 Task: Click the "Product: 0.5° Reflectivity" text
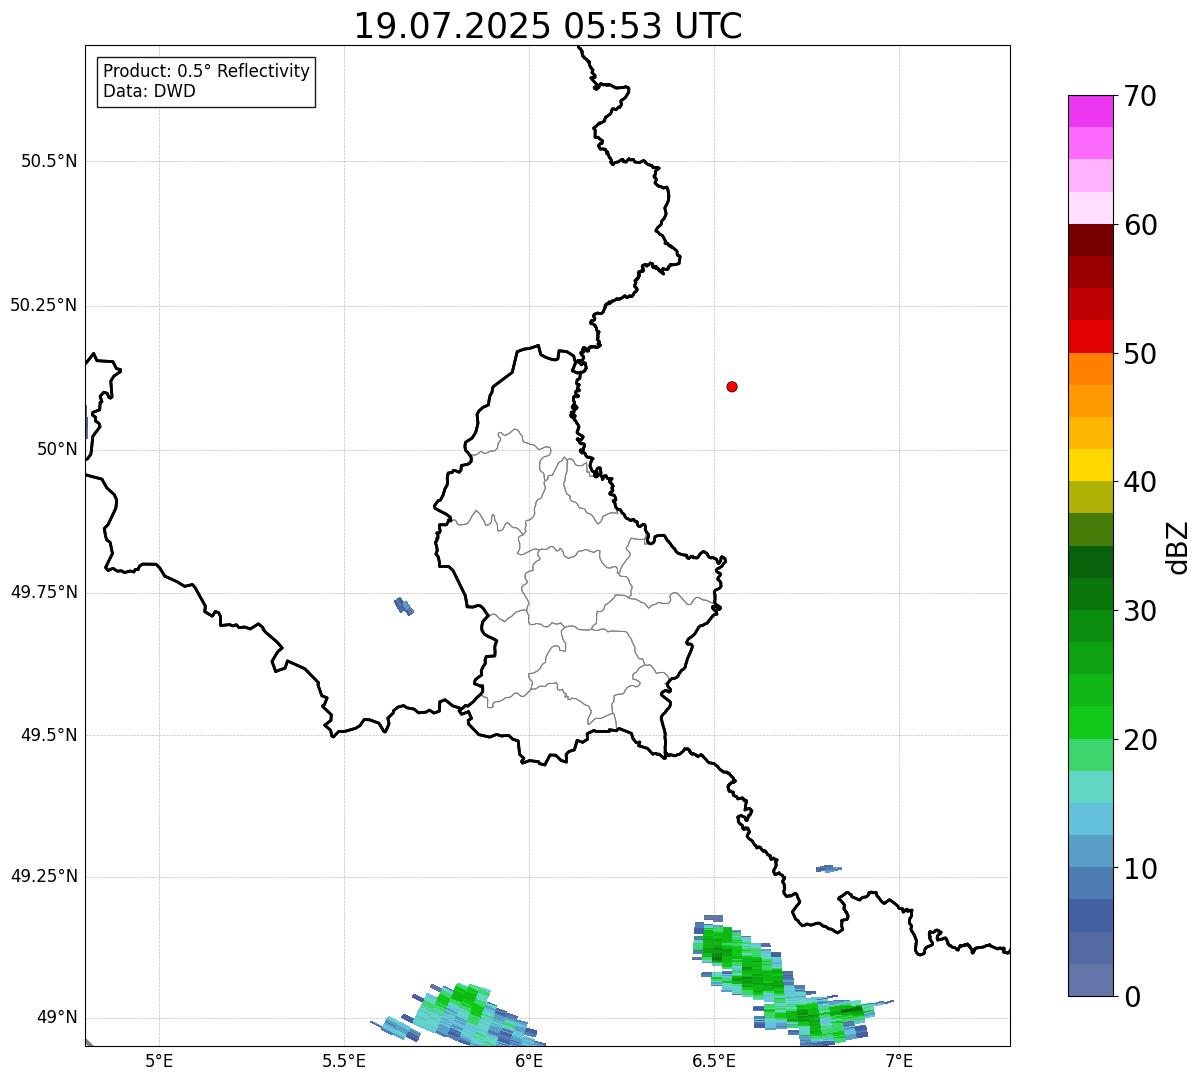206,72
